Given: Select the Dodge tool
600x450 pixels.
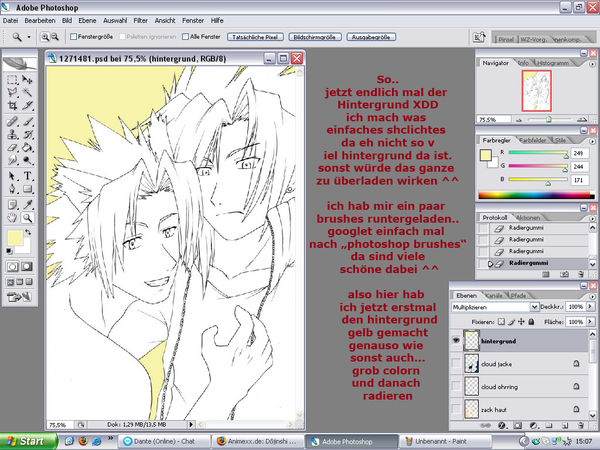Looking at the screenshot, I should click(27, 160).
